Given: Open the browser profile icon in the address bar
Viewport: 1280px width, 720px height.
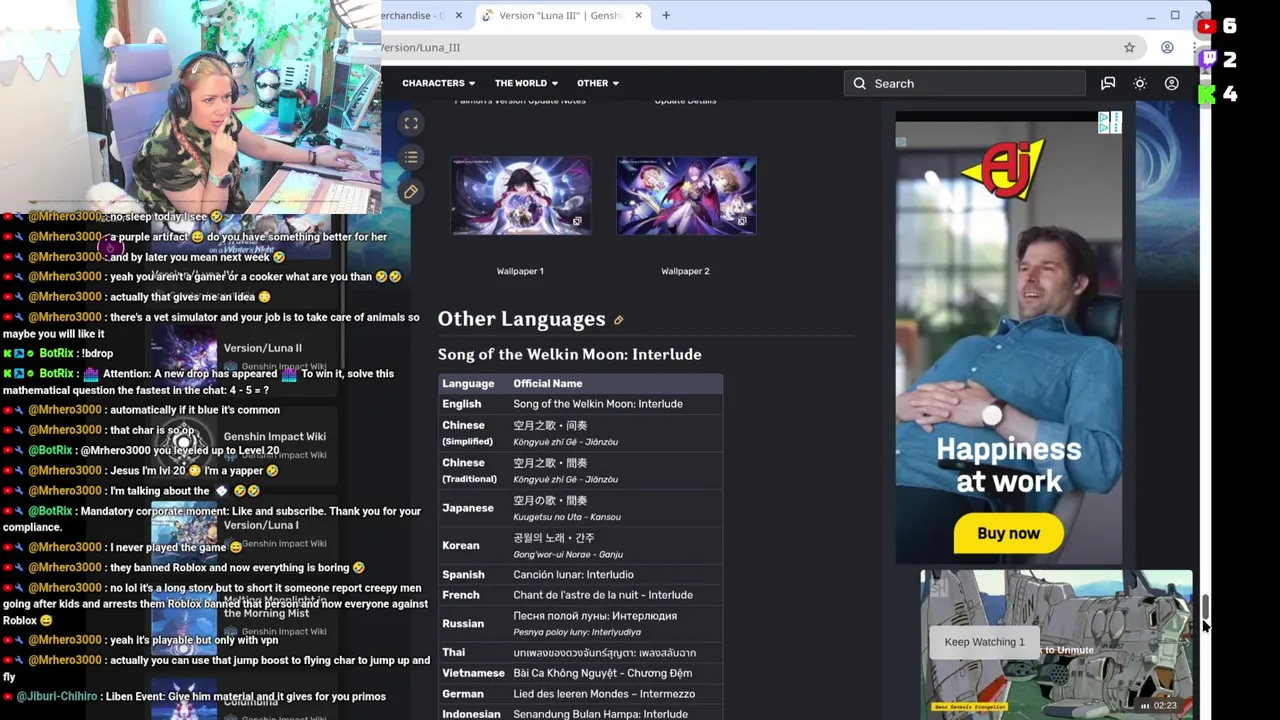Looking at the screenshot, I should click(x=1167, y=47).
